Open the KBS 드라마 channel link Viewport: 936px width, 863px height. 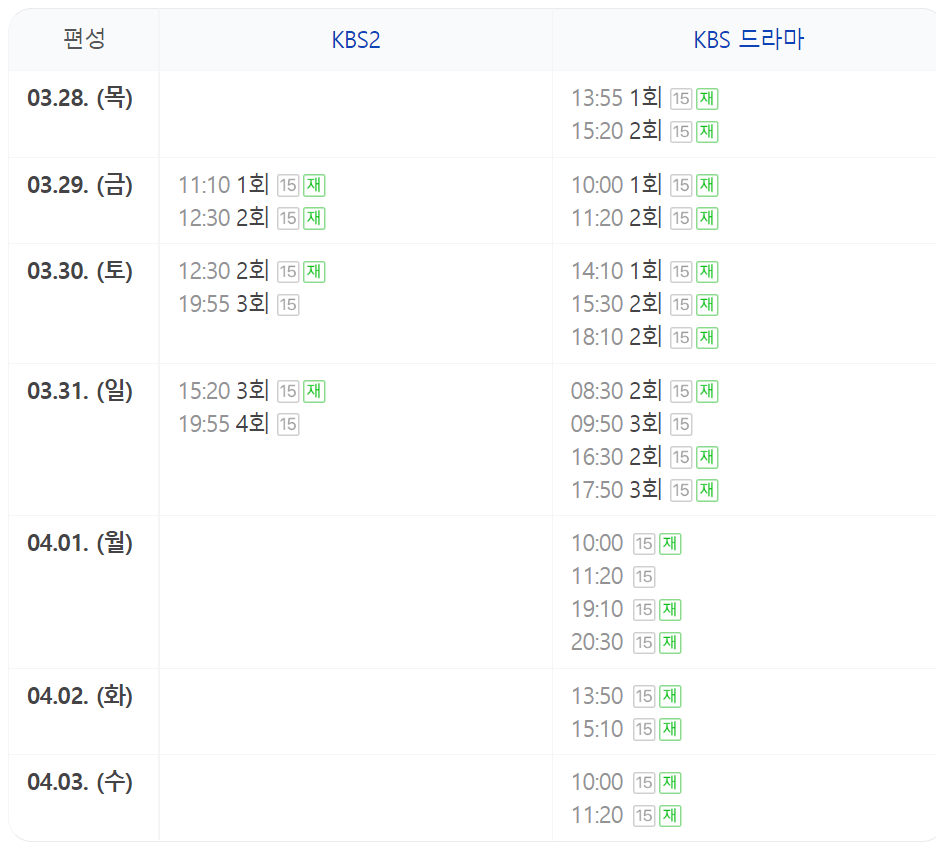[x=749, y=40]
